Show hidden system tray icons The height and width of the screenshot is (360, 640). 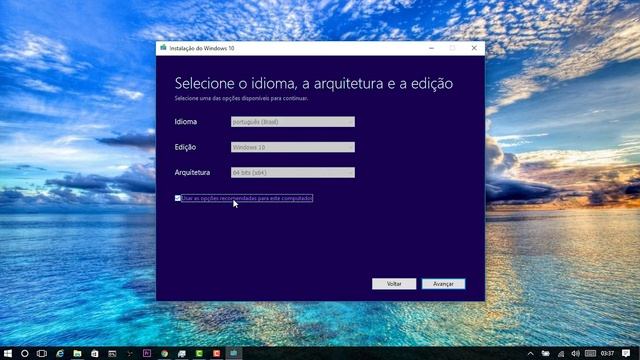(x=531, y=353)
